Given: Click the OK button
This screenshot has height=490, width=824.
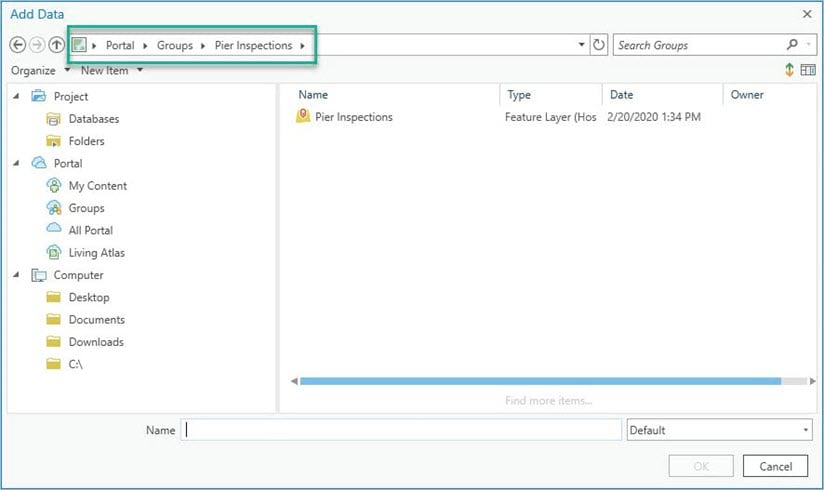Looking at the screenshot, I should click(701, 466).
